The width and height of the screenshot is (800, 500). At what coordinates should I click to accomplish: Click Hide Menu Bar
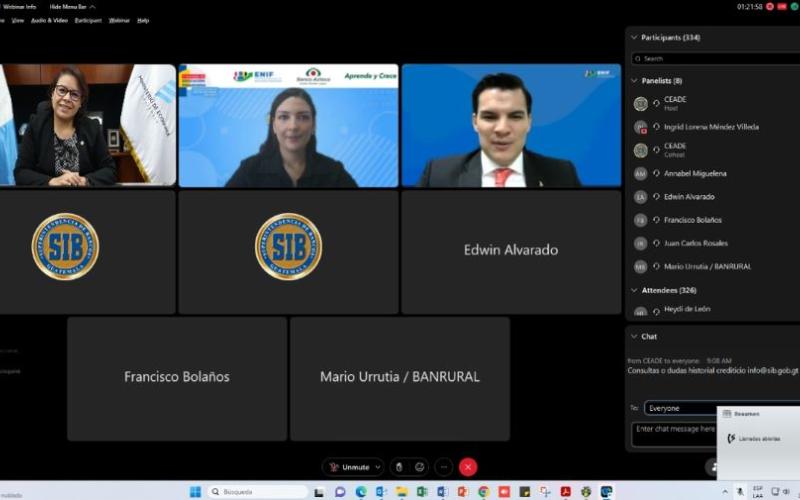click(72, 6)
